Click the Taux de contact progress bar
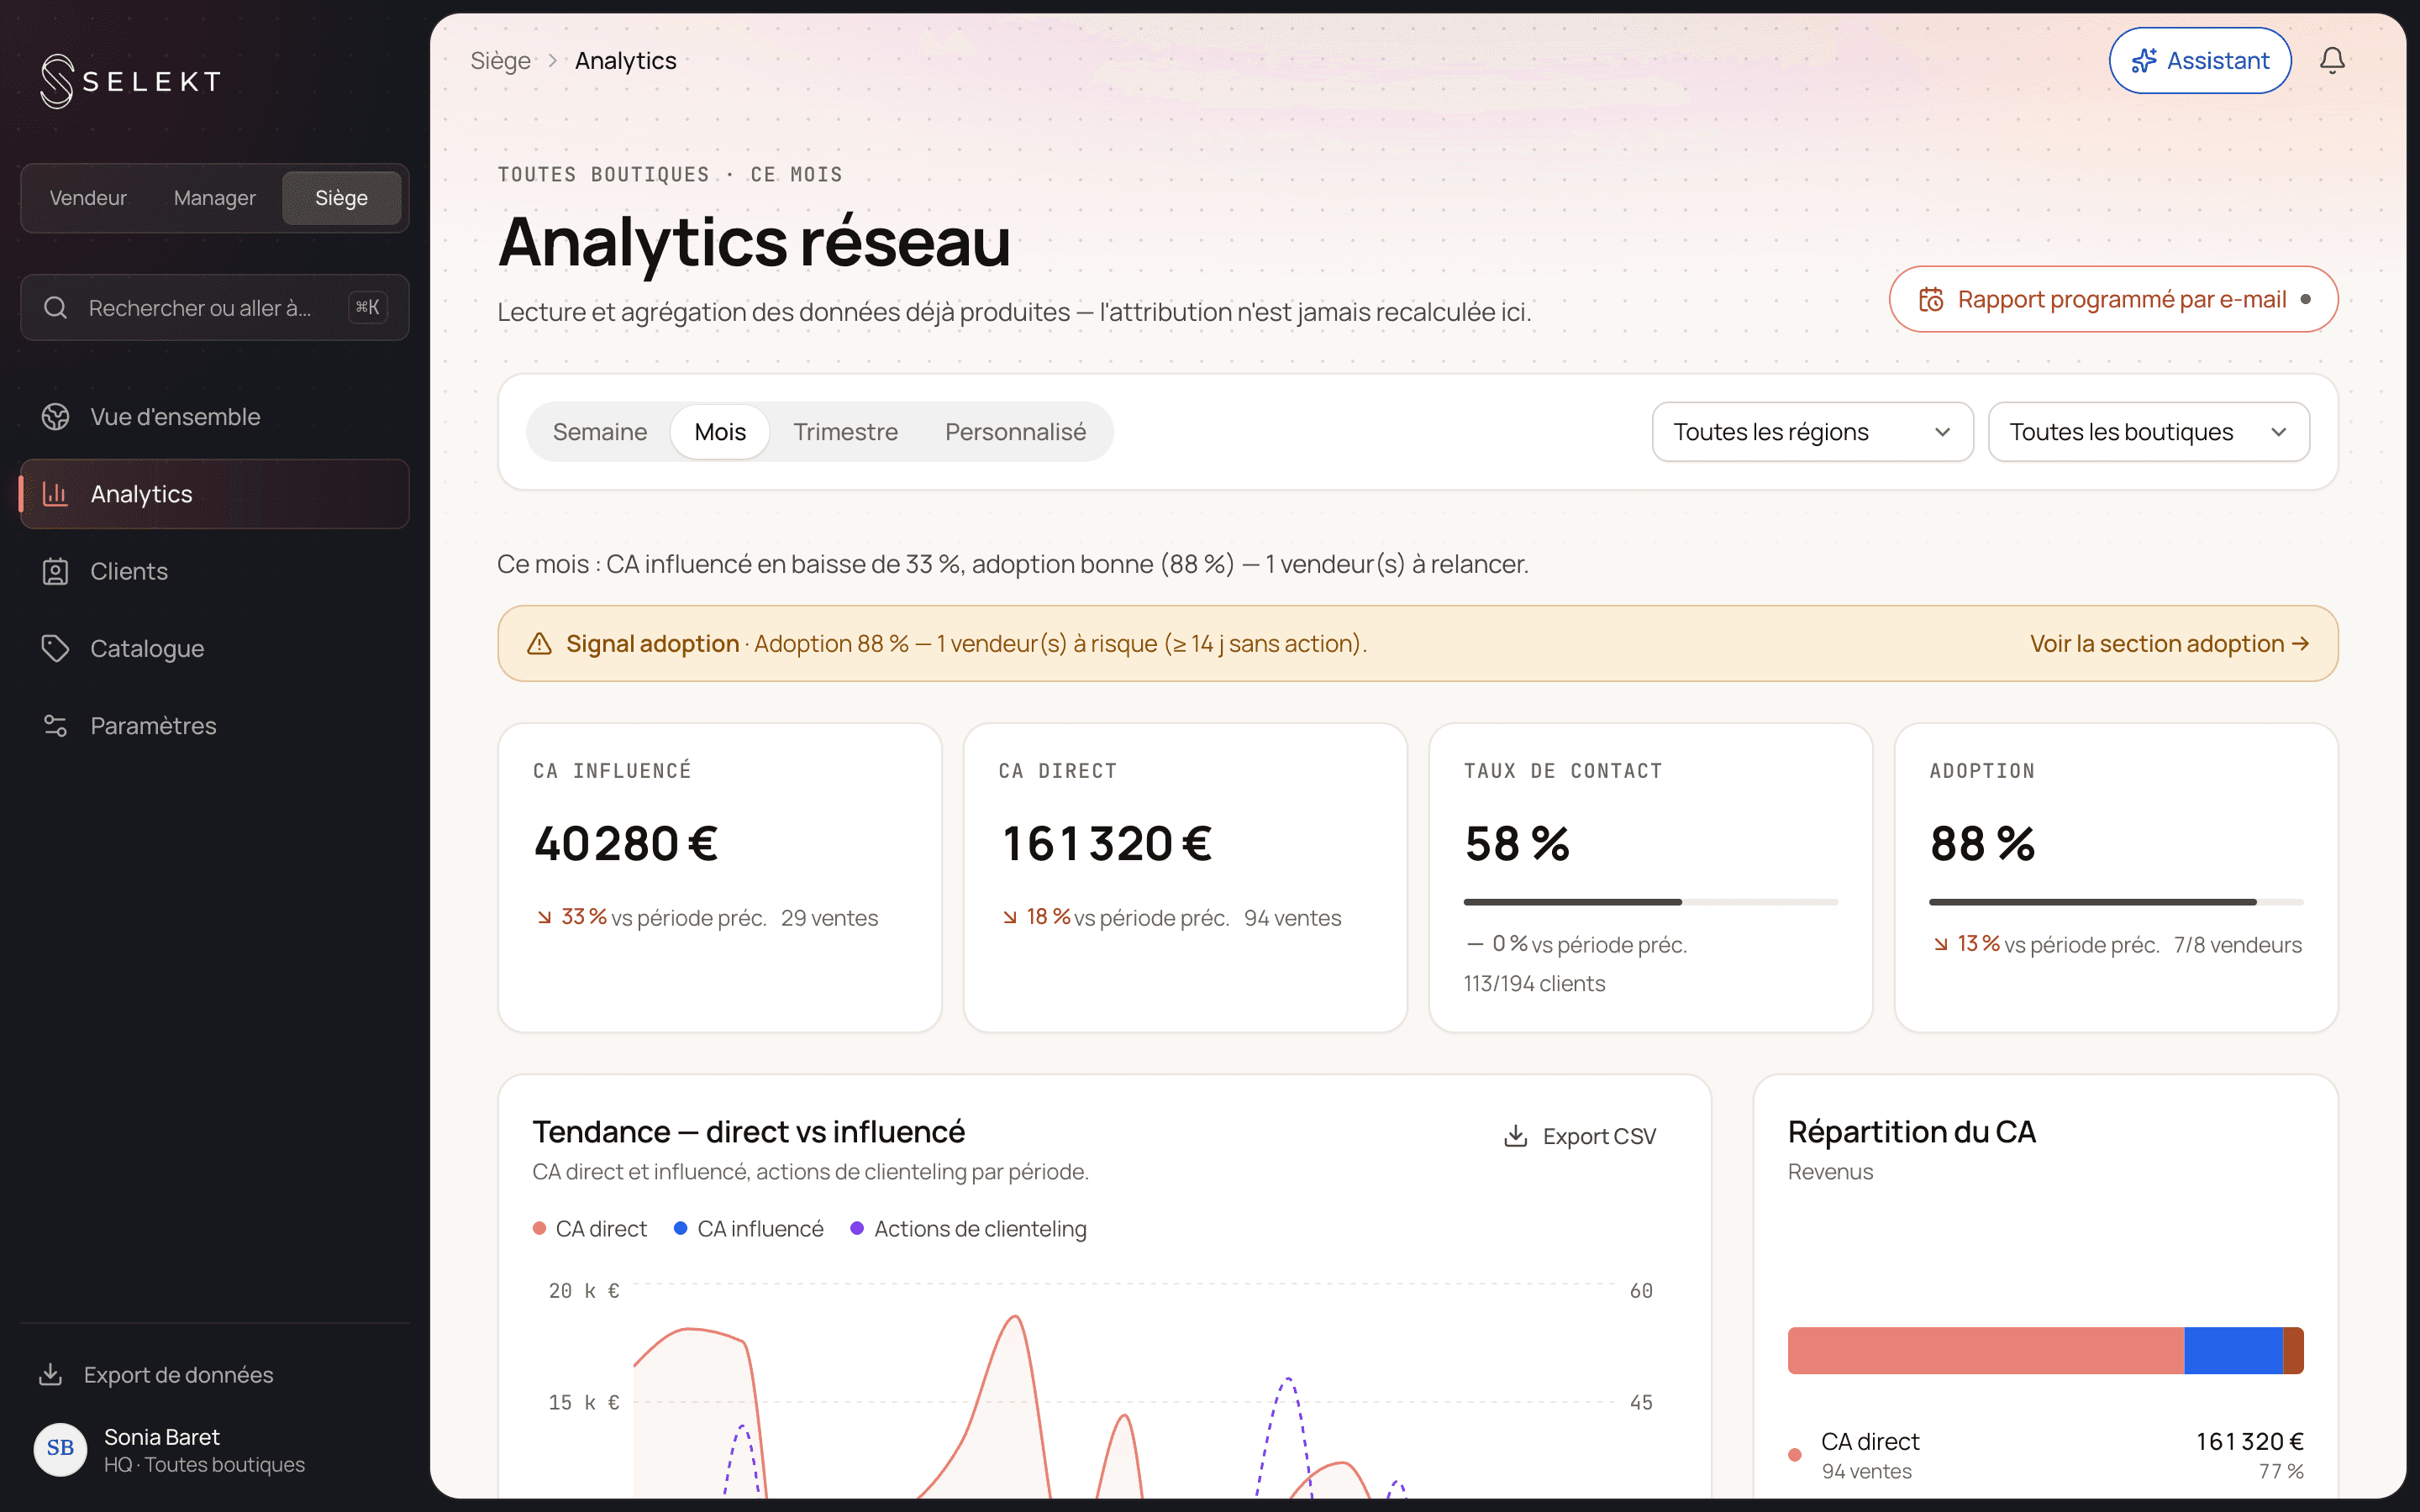 point(1650,902)
